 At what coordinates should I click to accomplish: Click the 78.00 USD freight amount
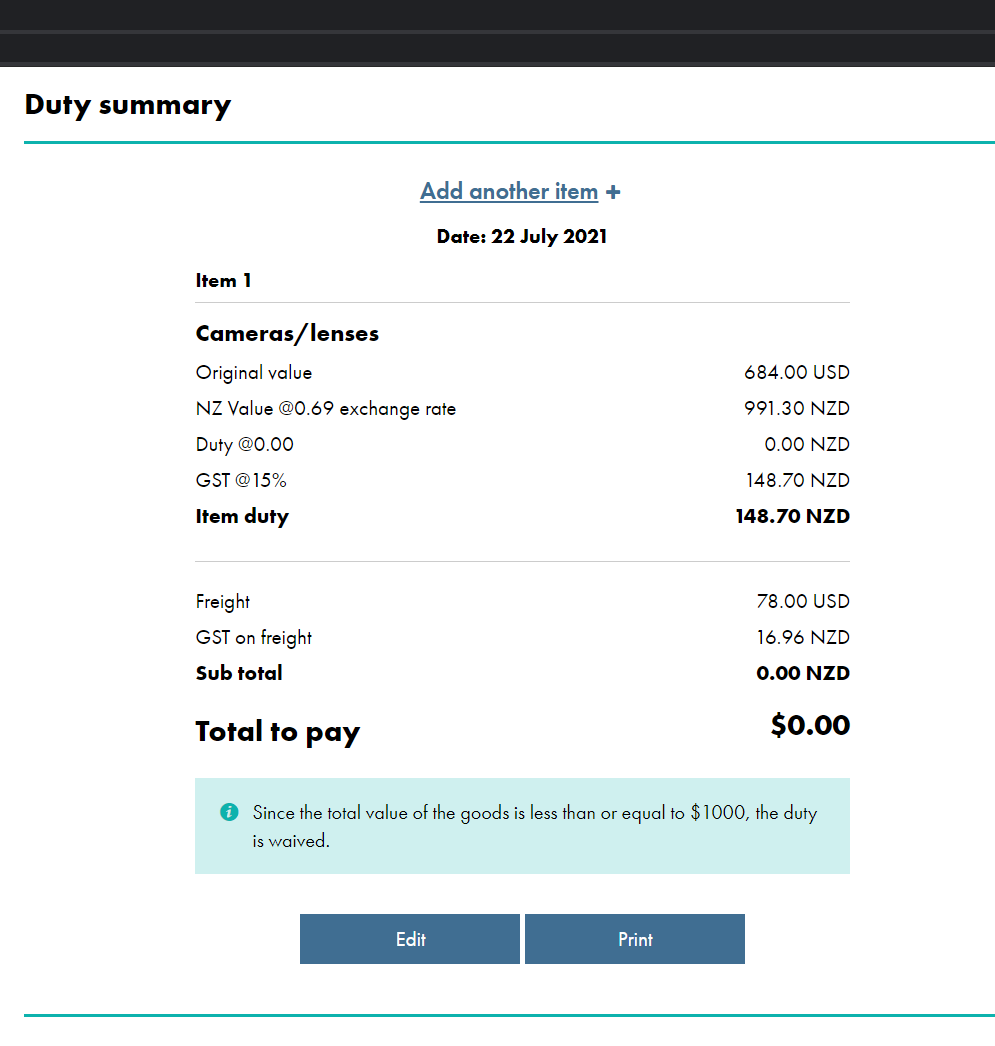pos(803,601)
